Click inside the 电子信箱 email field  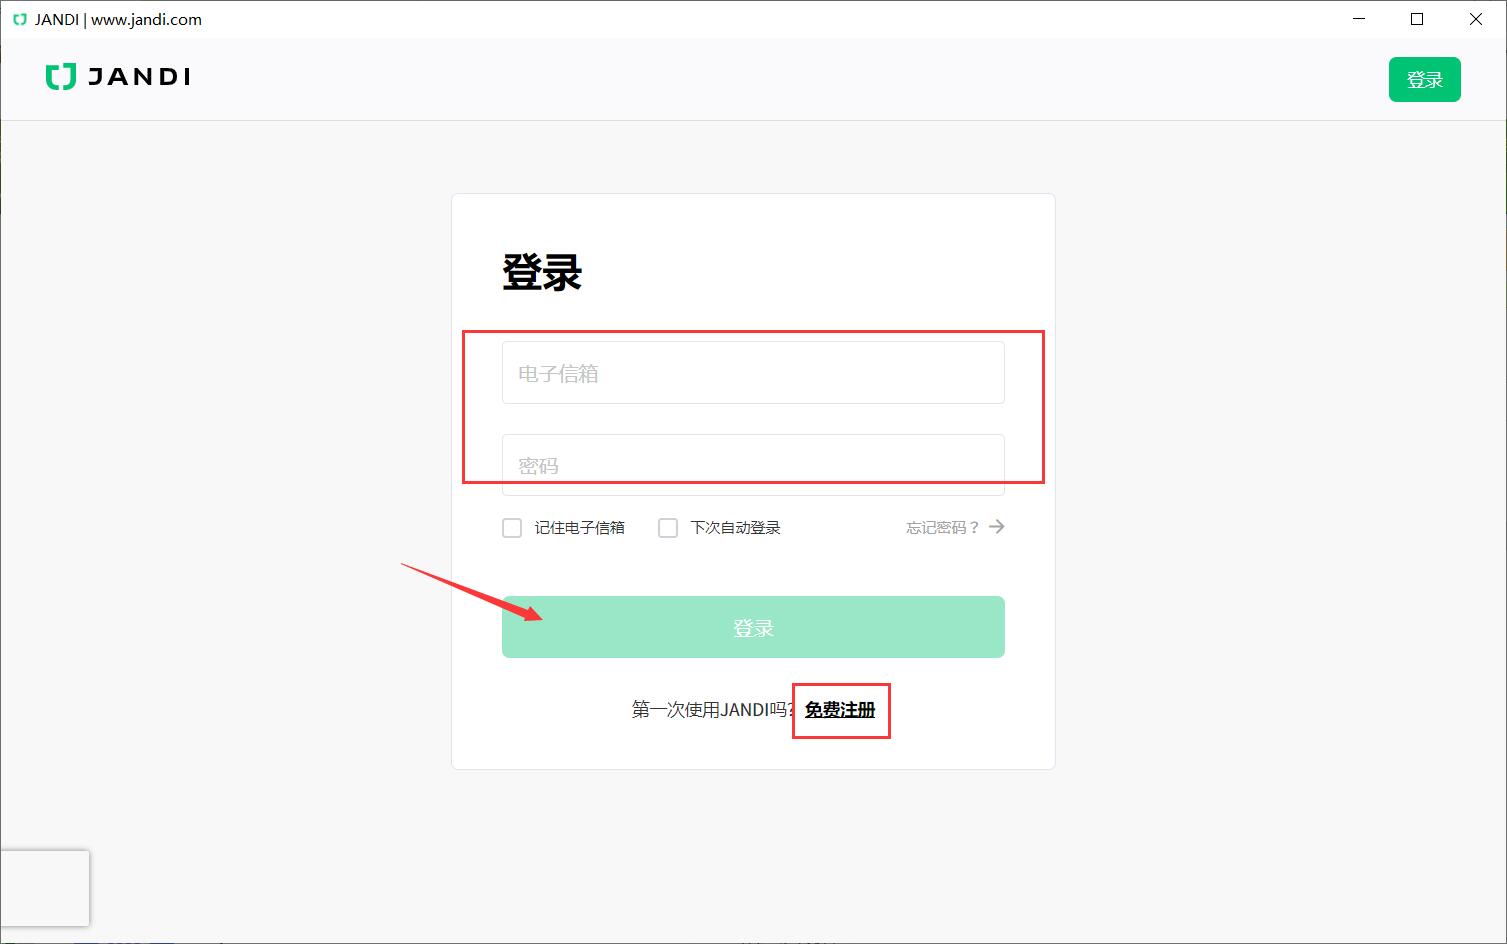(752, 372)
